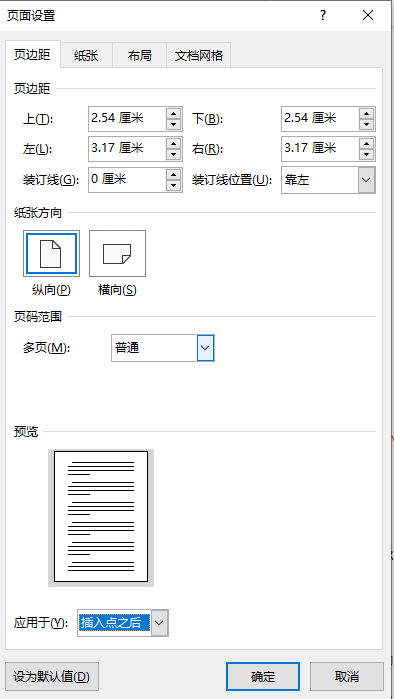Click the left margin 左 input field
The height and width of the screenshot is (699, 394).
click(x=127, y=149)
